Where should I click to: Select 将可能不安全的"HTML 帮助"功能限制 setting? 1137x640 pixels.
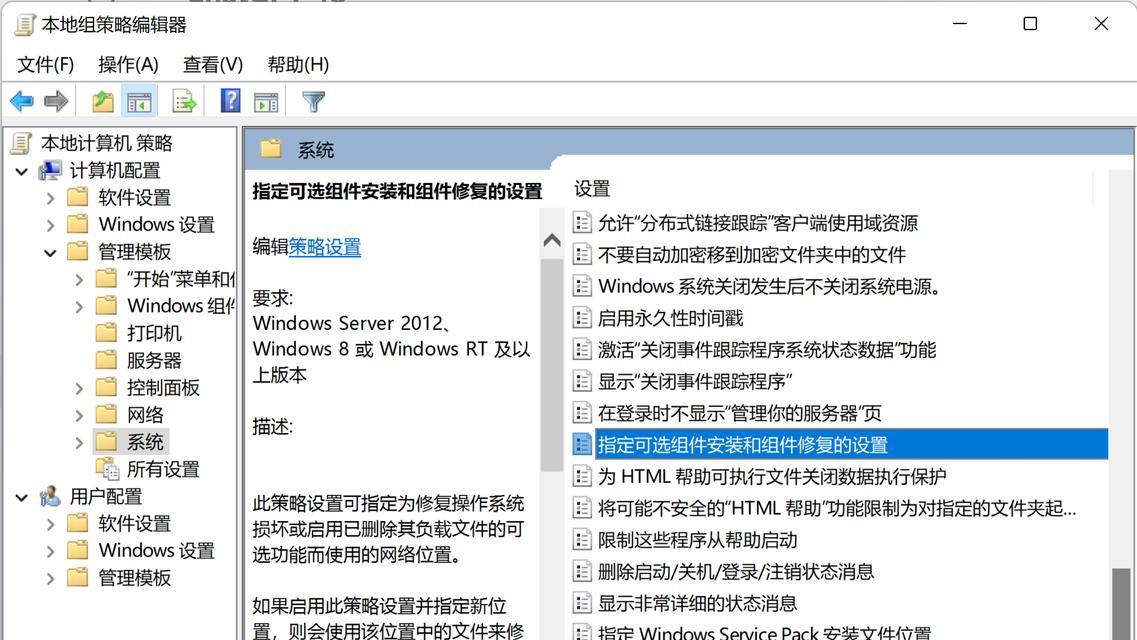[837, 508]
